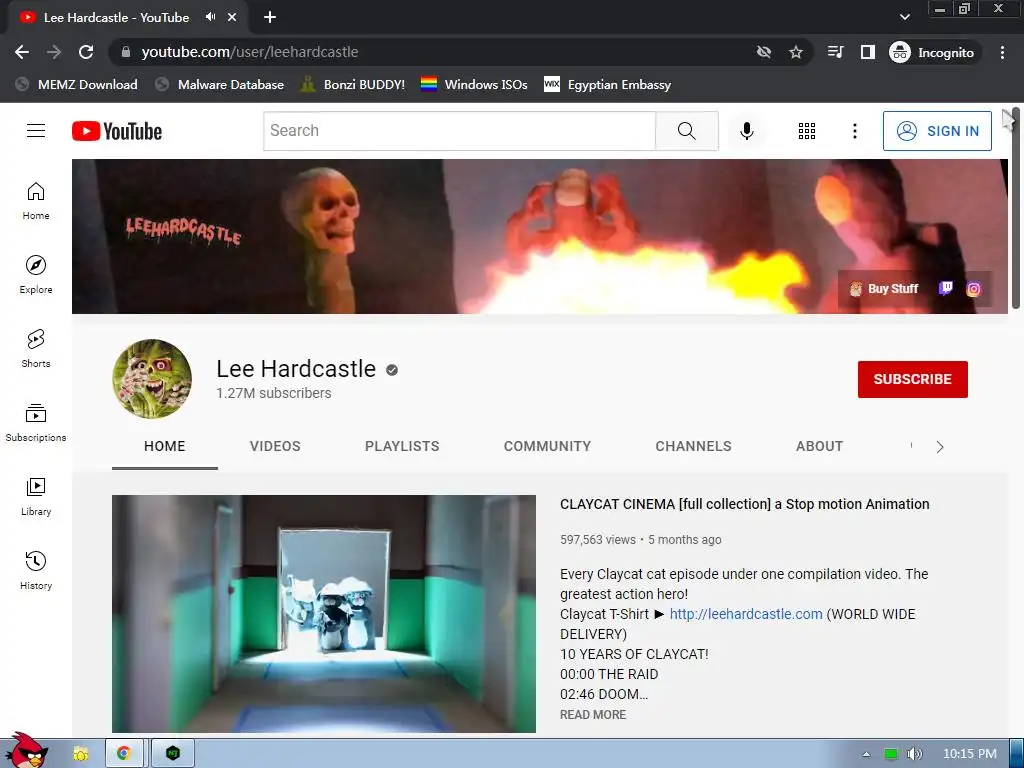This screenshot has width=1024, height=768.
Task: Open a new browser tab
Action: click(x=270, y=17)
